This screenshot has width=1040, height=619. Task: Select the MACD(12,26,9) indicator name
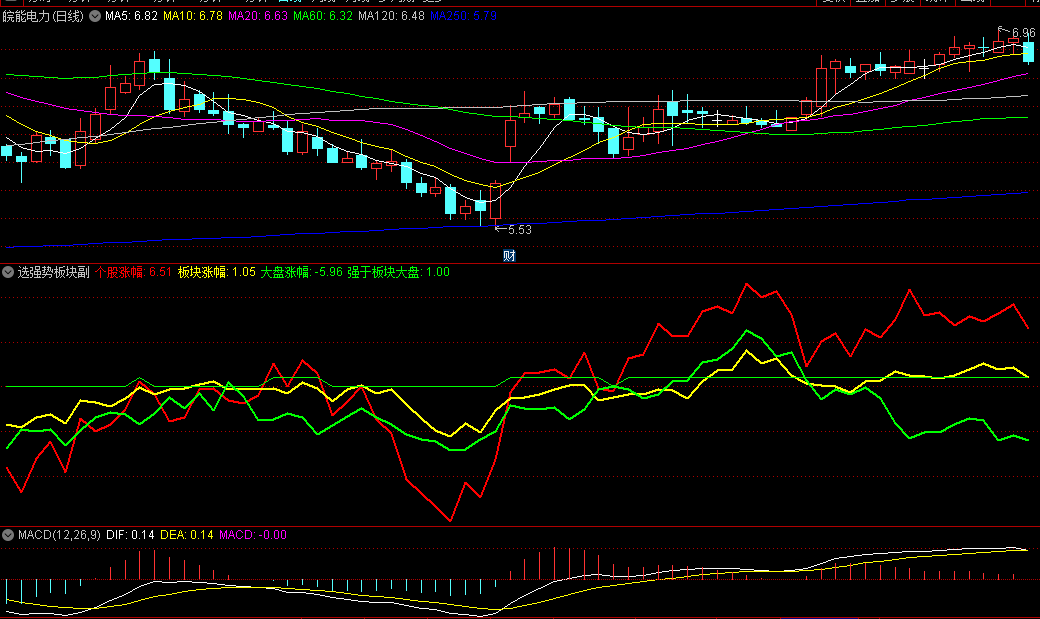pyautogui.click(x=60, y=535)
